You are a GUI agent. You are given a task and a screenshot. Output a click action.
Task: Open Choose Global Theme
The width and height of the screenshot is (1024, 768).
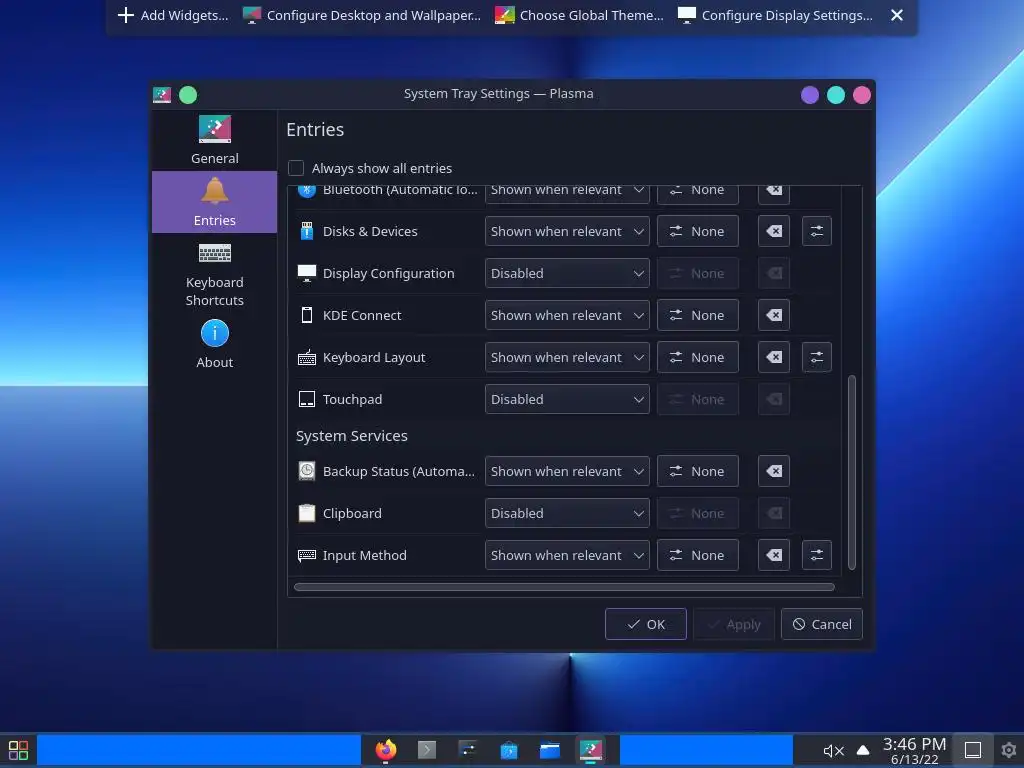point(579,15)
